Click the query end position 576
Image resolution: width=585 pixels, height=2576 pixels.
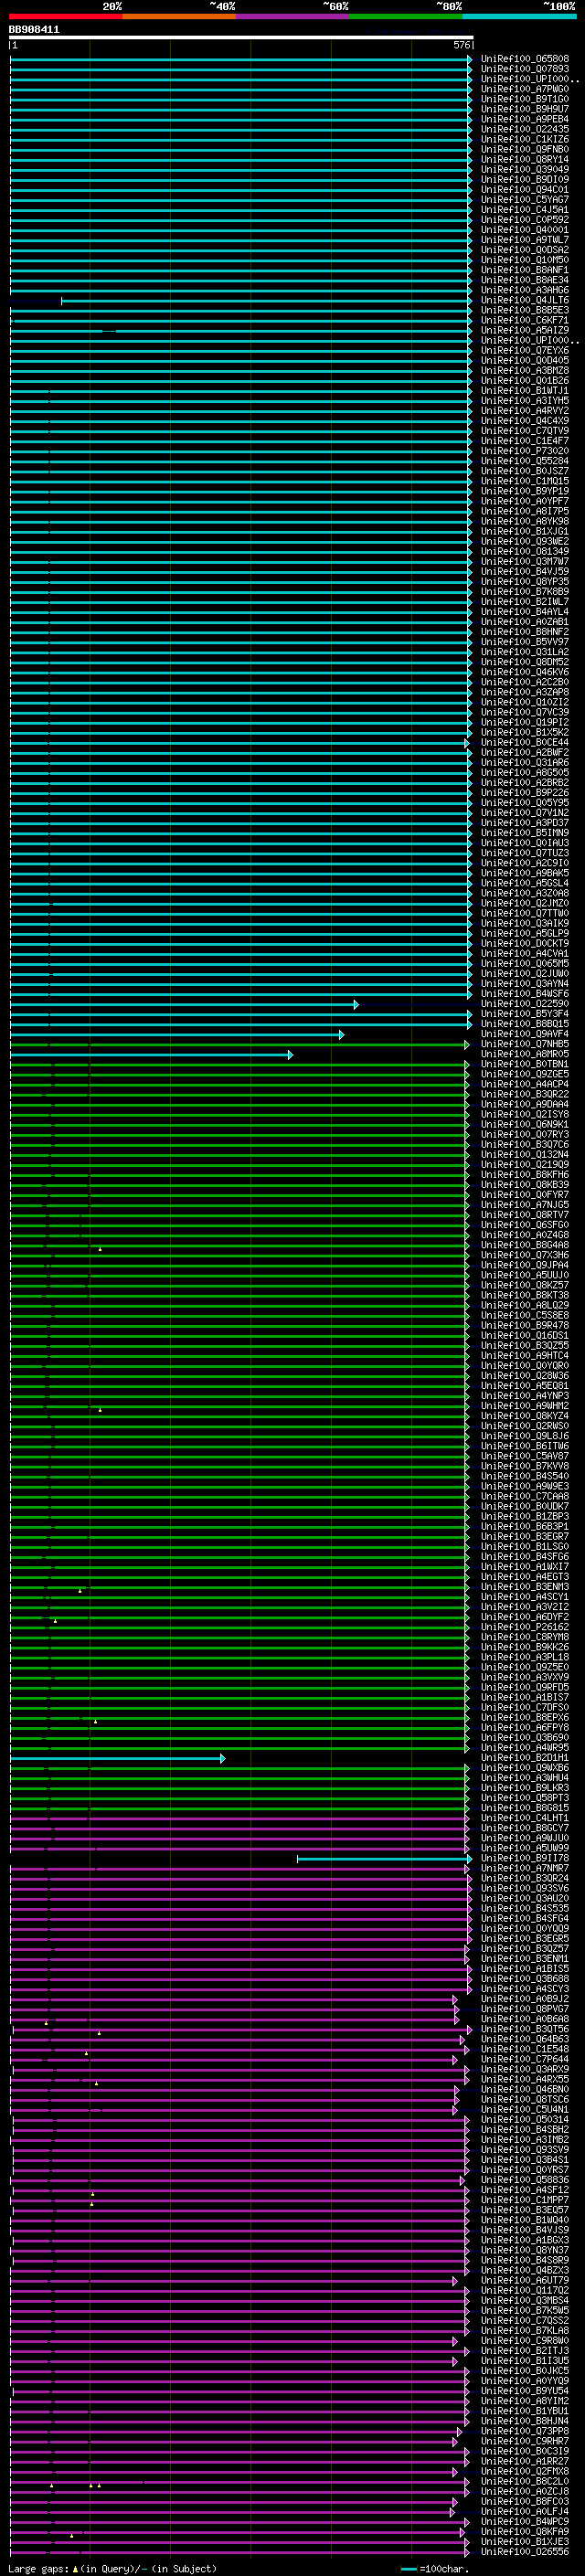click(x=461, y=45)
